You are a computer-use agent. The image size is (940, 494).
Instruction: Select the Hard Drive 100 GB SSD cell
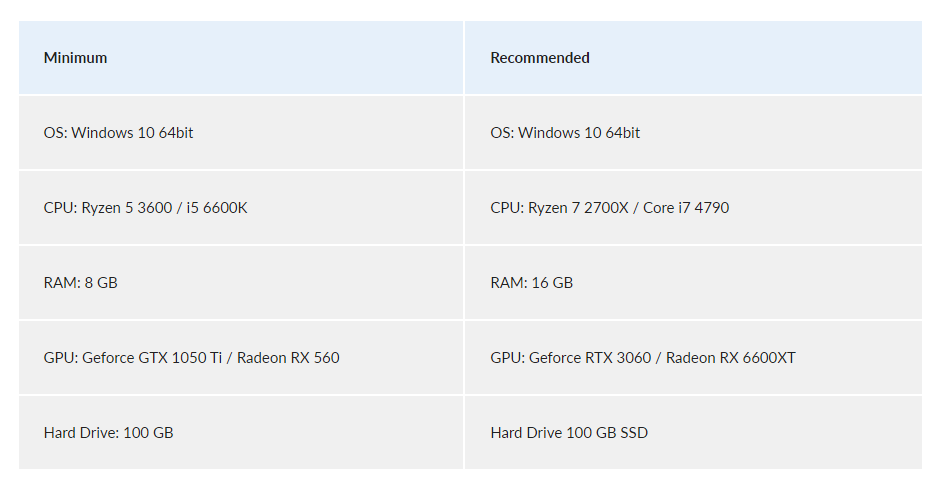pyautogui.click(x=694, y=432)
